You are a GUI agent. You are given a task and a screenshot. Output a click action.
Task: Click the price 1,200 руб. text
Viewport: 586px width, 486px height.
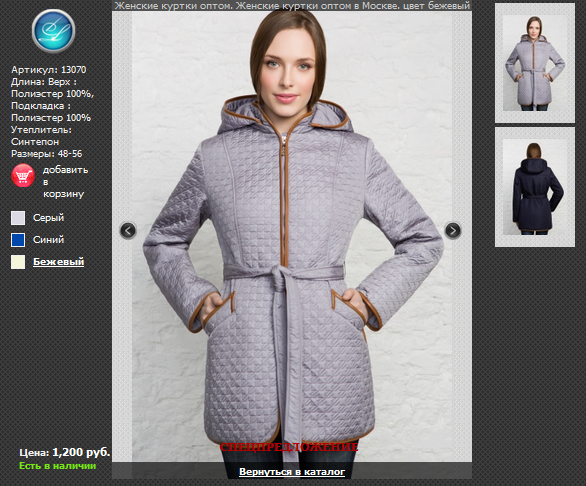81,452
